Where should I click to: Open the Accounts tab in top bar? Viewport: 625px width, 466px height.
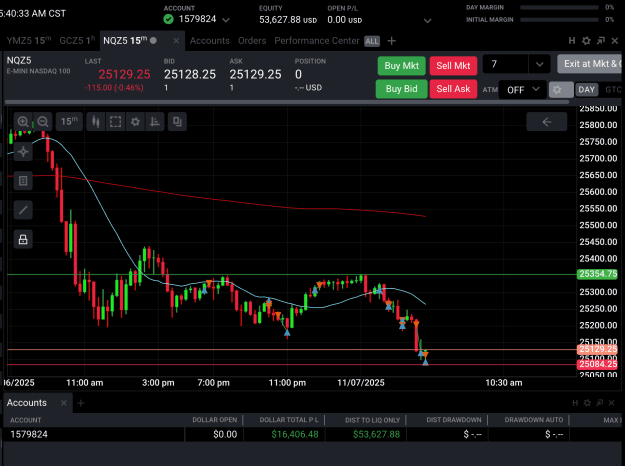[x=210, y=41]
